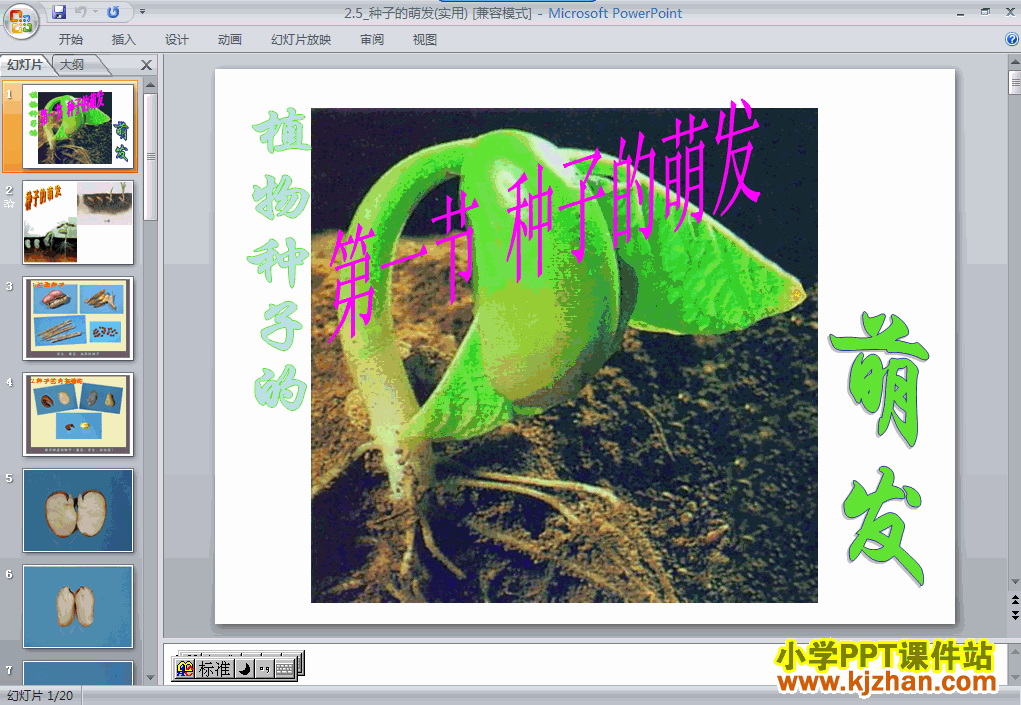
Task: Click animation star icon under slide 2
Action: pos(9,204)
